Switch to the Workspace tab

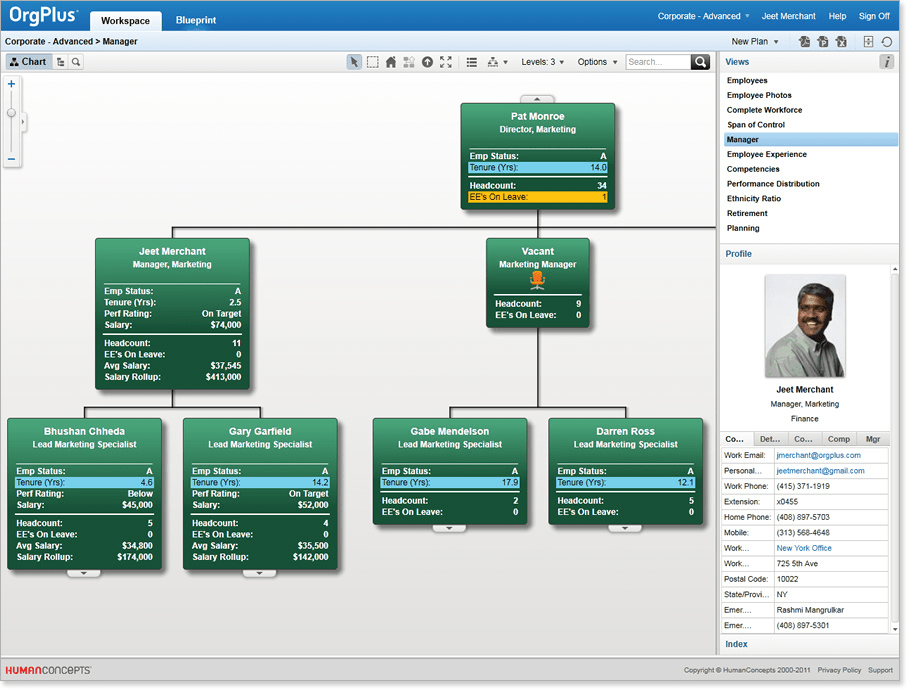coord(125,20)
